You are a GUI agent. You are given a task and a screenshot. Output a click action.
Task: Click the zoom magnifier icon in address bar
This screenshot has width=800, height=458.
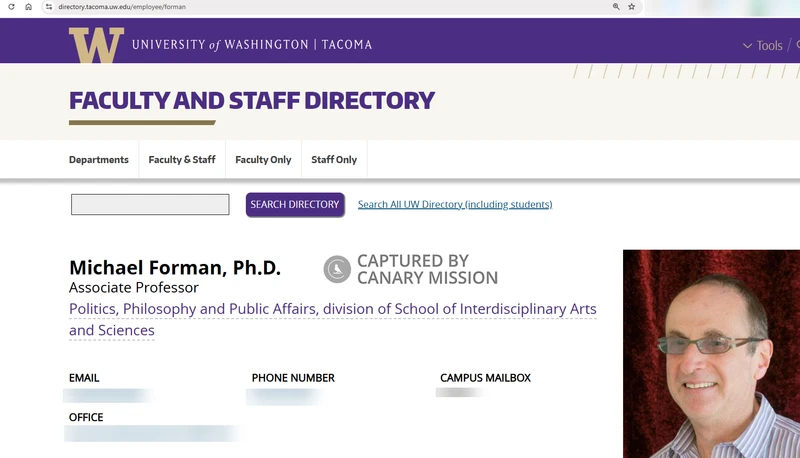[616, 7]
